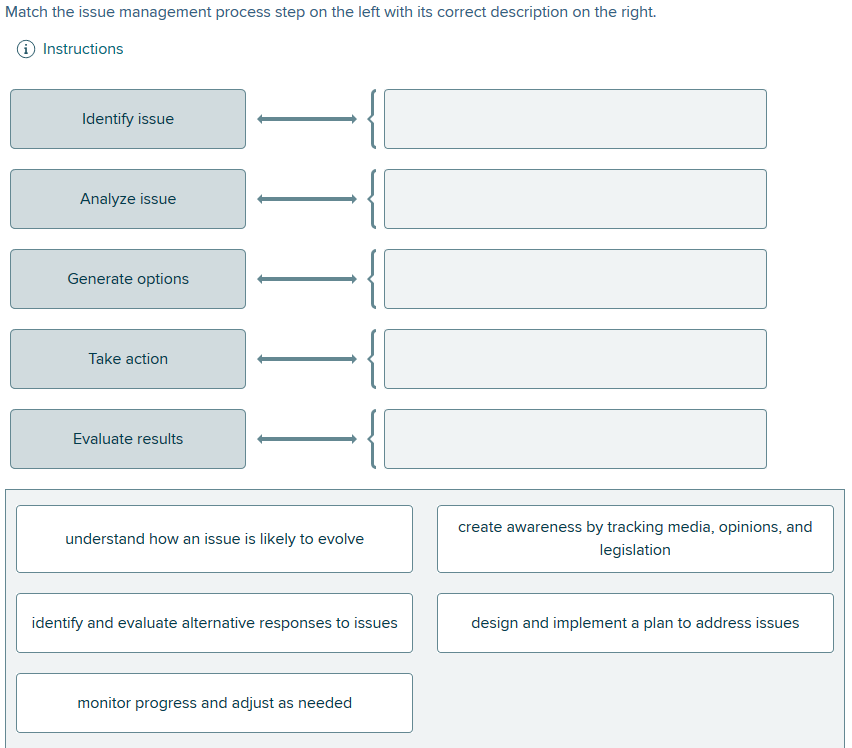Select the Evaluate results step tile
Image resolution: width=852 pixels, height=748 pixels.
[127, 438]
